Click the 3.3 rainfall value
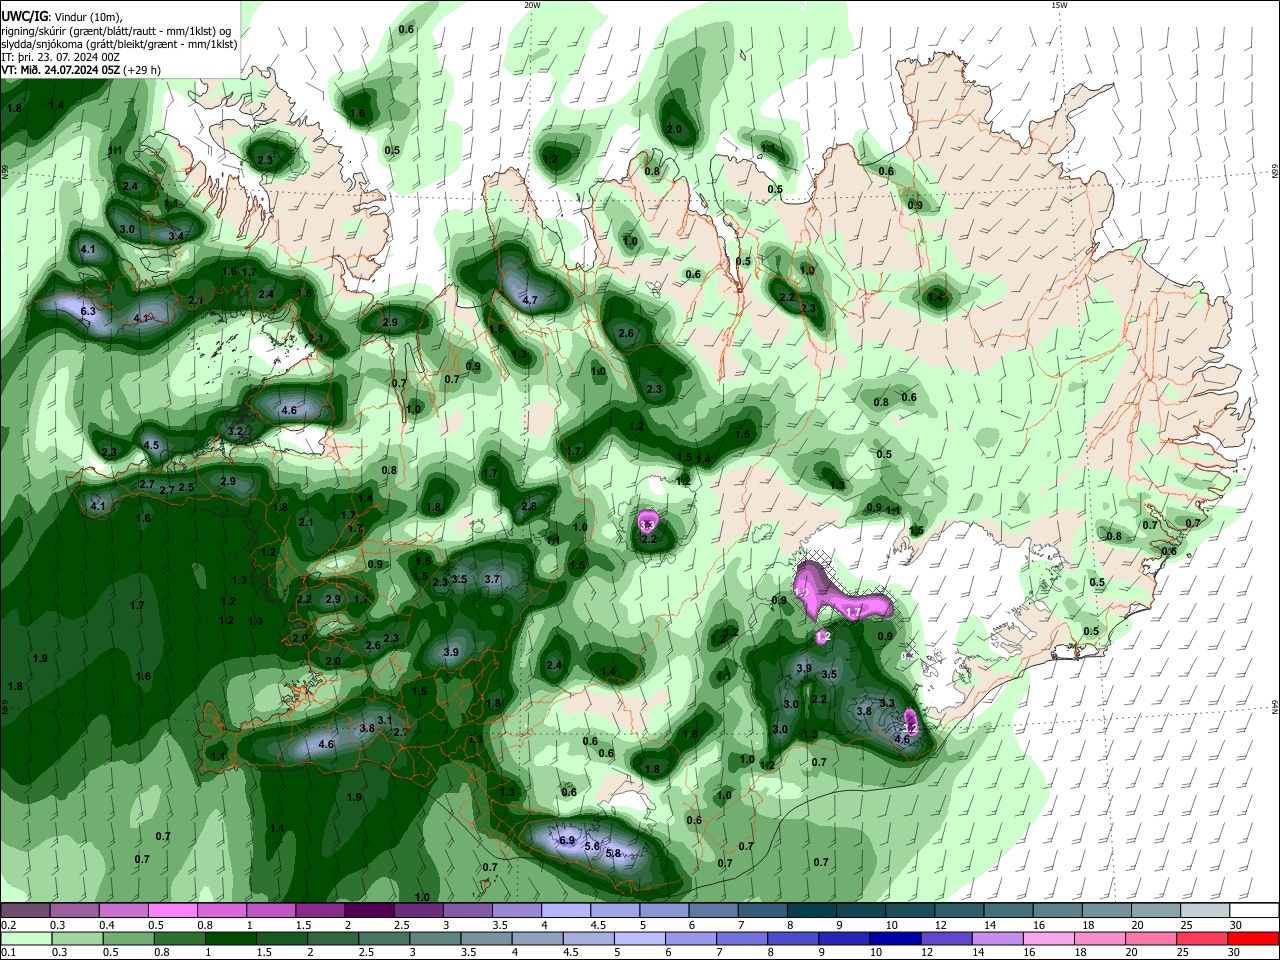Viewport: 1280px width, 960px height. (x=886, y=703)
